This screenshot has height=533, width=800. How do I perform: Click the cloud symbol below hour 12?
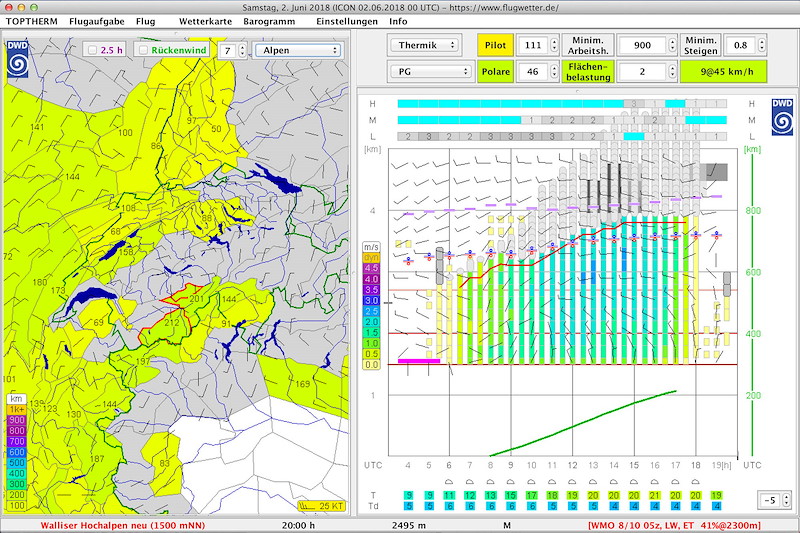[x=572, y=482]
